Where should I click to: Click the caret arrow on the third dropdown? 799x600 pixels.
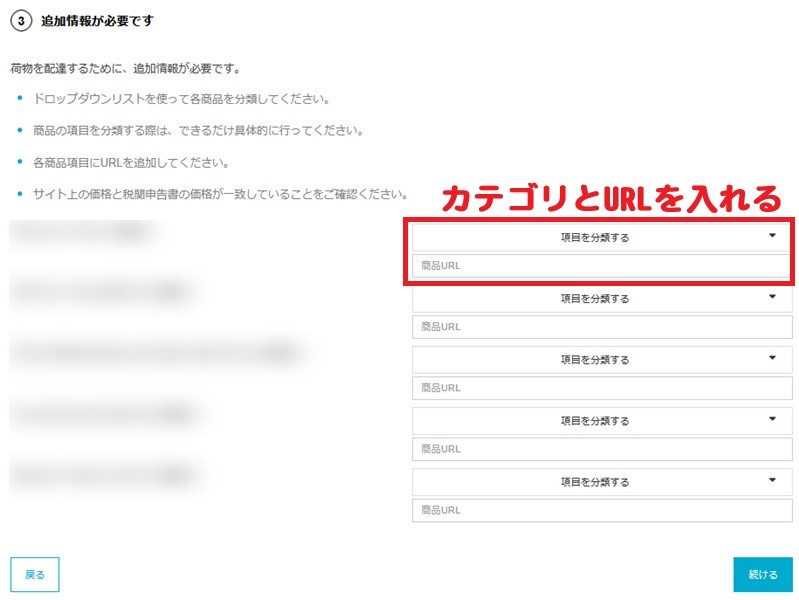coord(772,358)
